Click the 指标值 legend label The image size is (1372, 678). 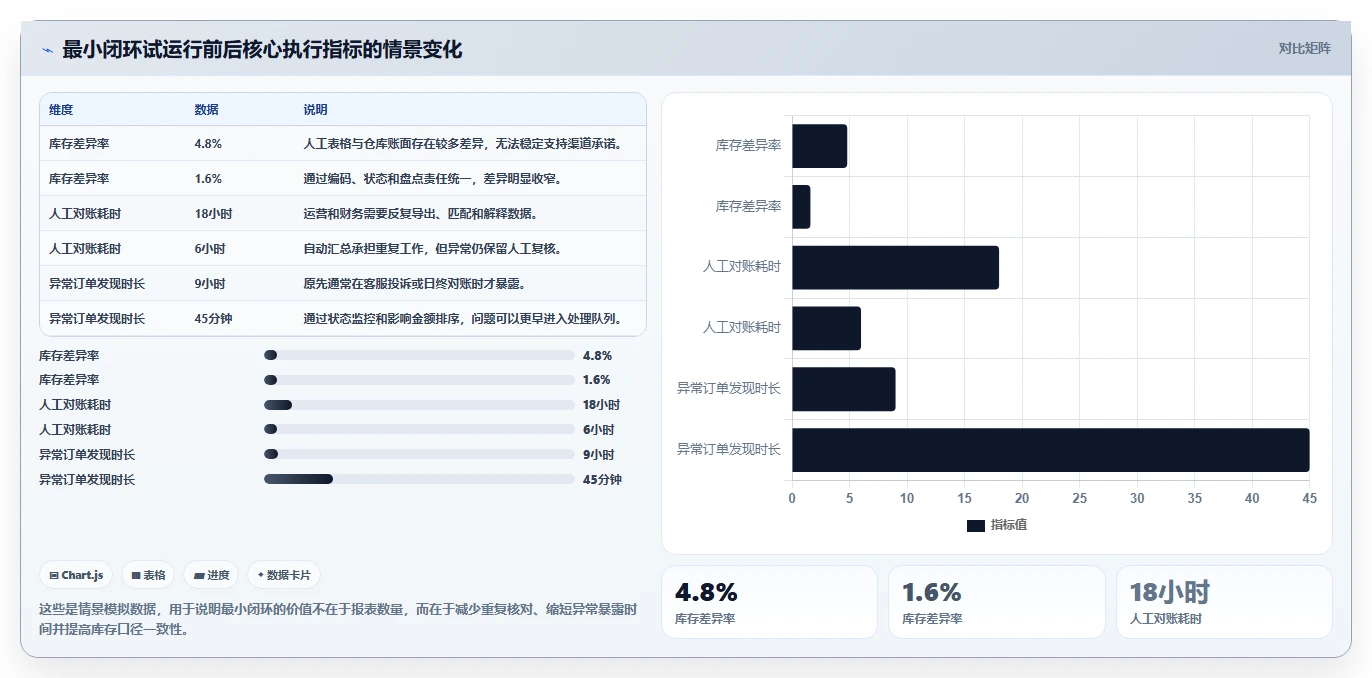(x=1009, y=525)
